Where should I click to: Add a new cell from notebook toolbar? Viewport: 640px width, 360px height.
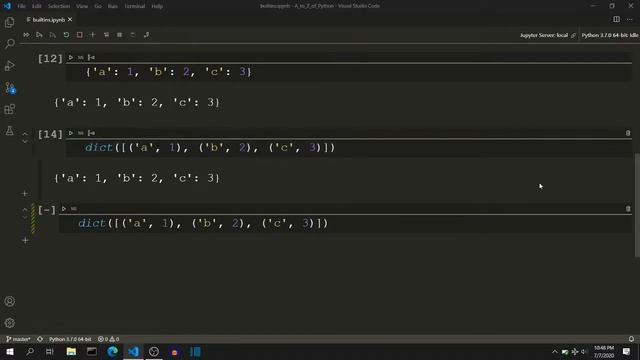coord(93,35)
